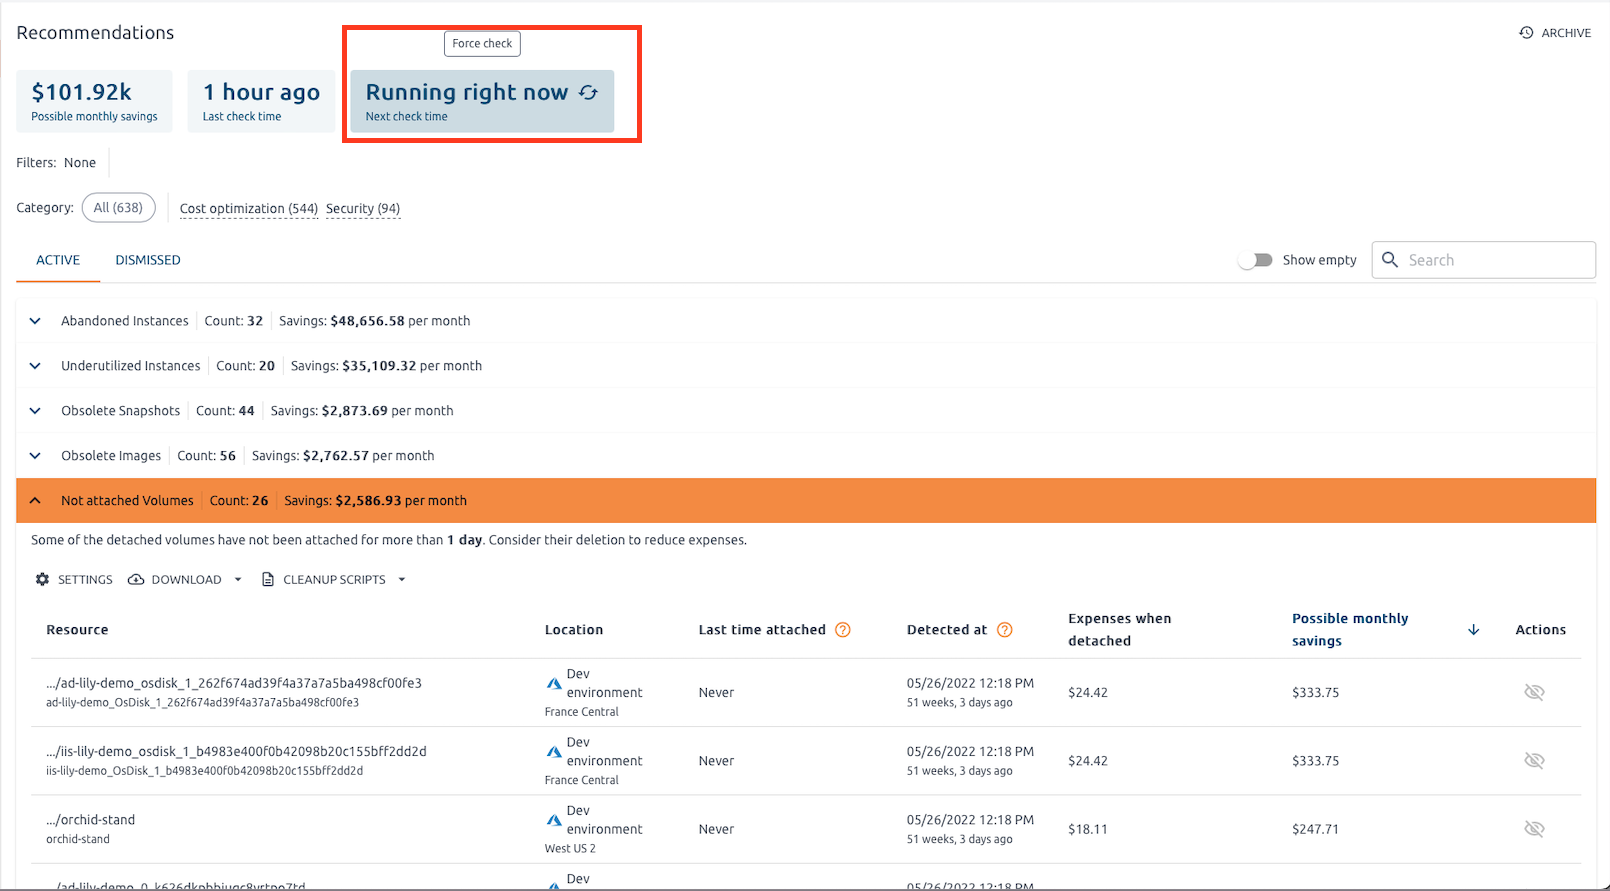The width and height of the screenshot is (1610, 891).
Task: Select the All (638) category chip
Action: coord(118,208)
